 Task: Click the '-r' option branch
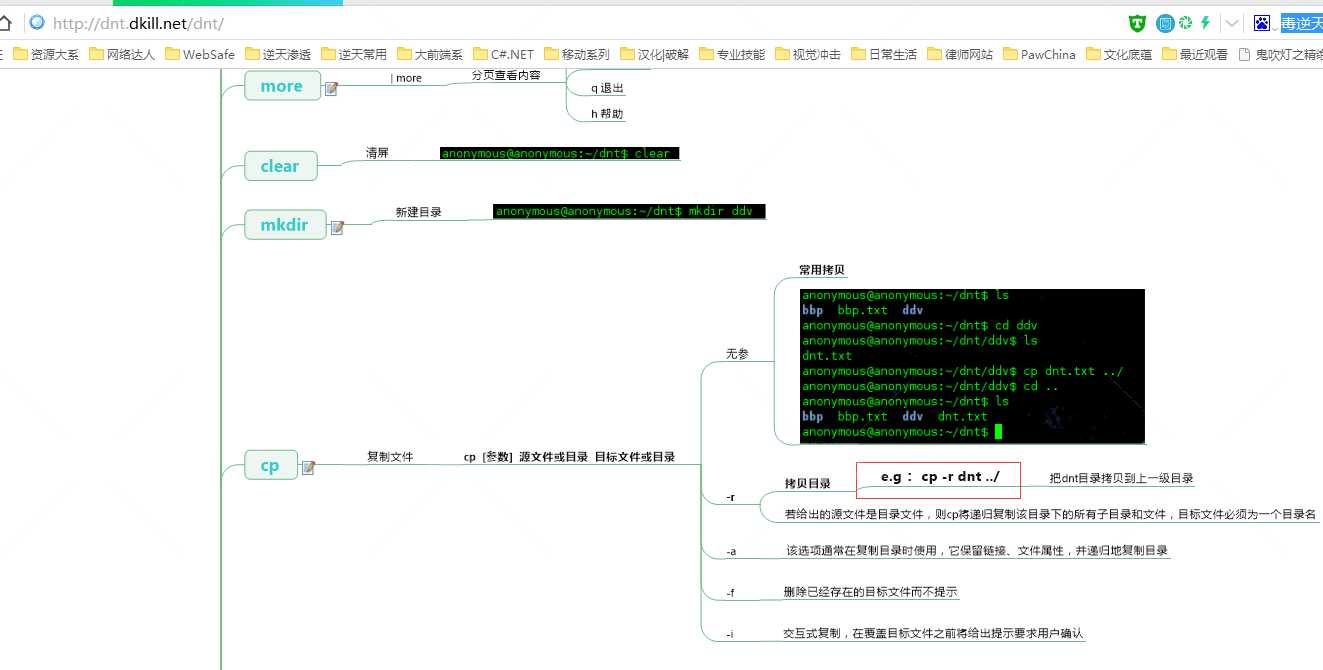pos(731,497)
